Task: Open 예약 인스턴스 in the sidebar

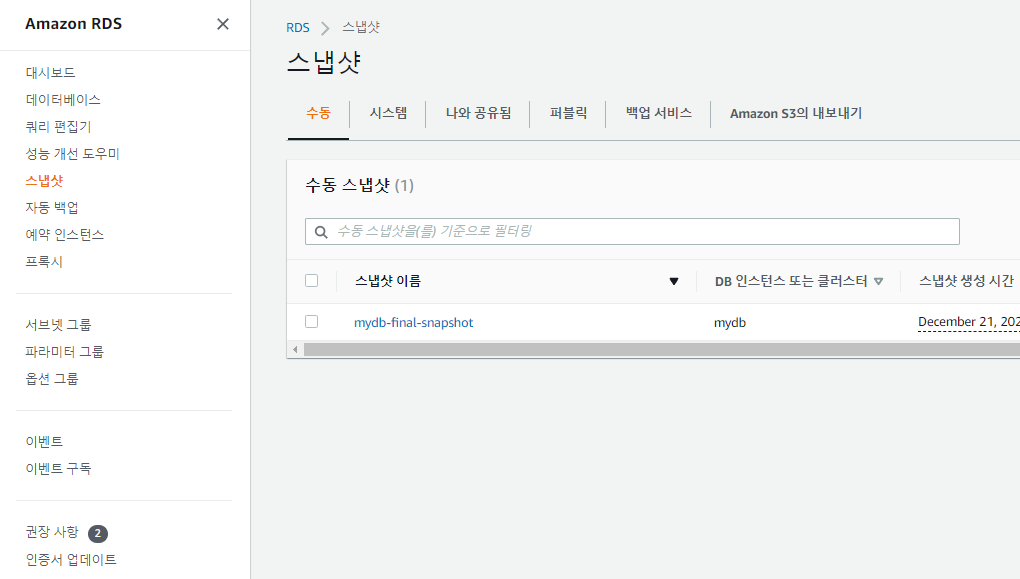Action: [x=65, y=235]
